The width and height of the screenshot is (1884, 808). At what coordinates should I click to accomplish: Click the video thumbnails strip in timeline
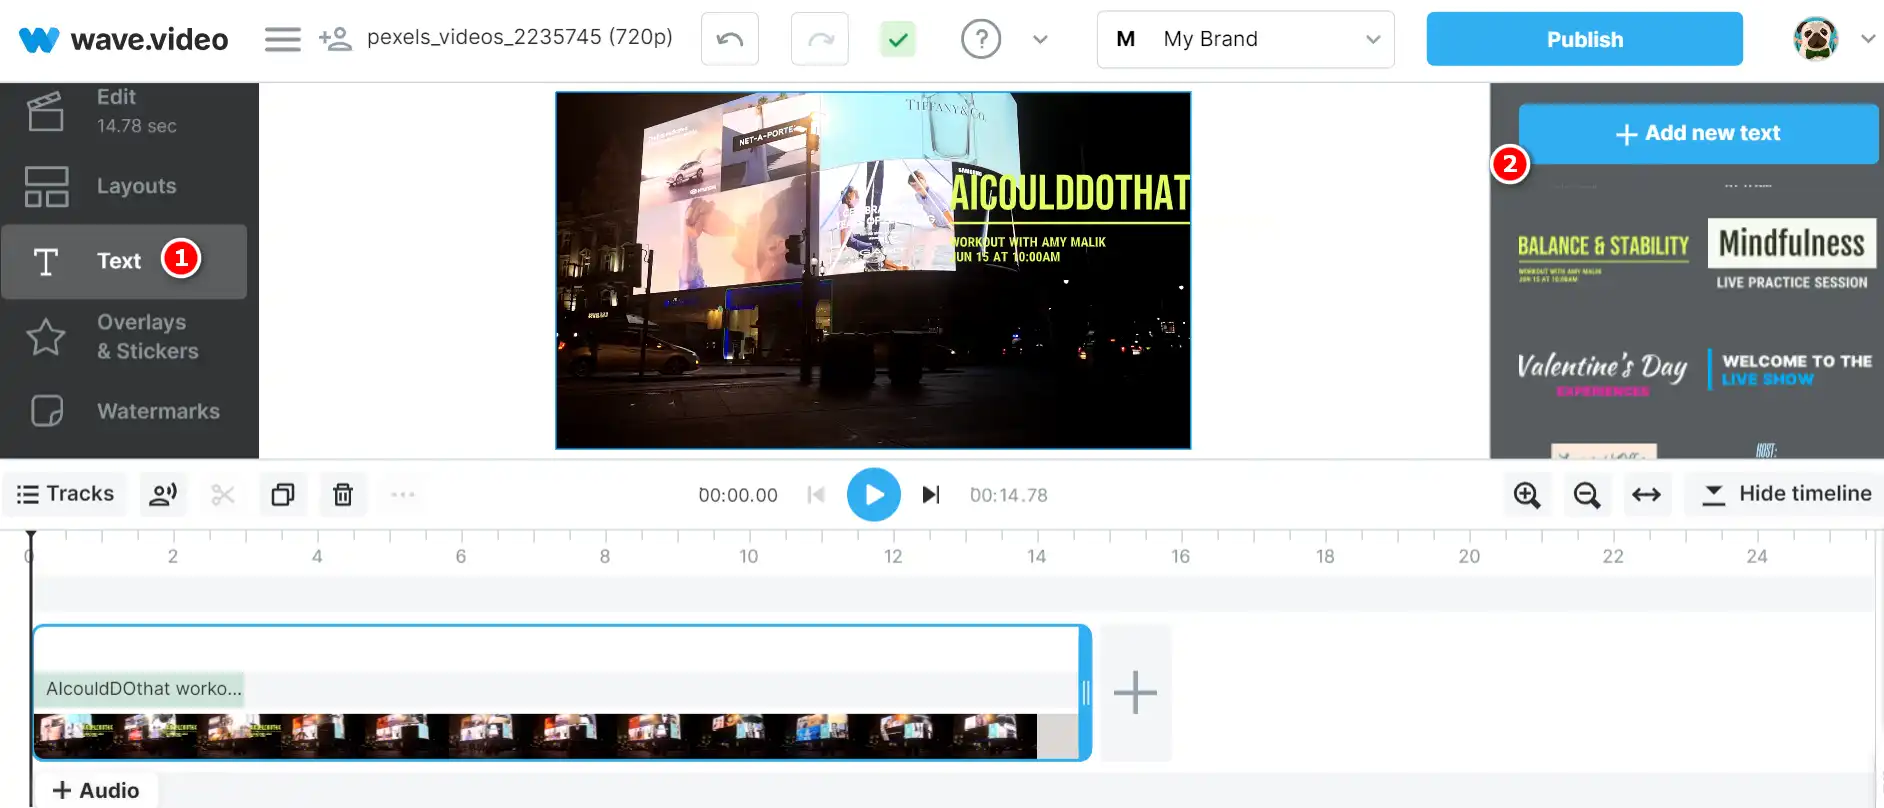click(536, 736)
